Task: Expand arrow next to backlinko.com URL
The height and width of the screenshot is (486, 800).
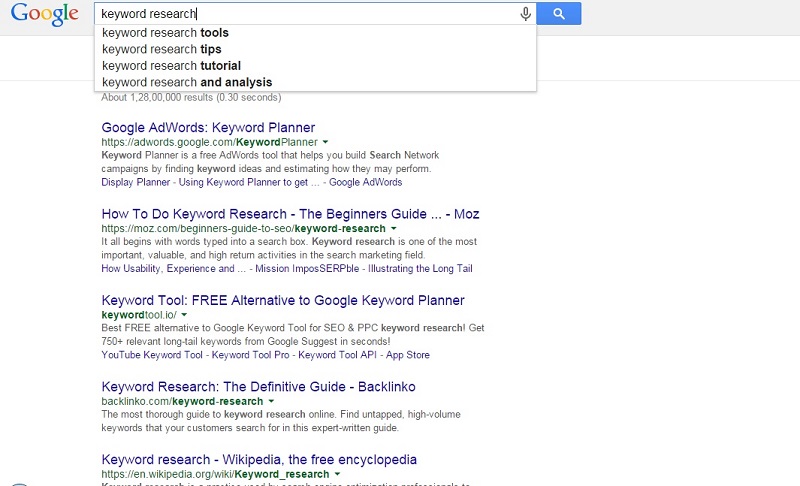Action: [271, 401]
